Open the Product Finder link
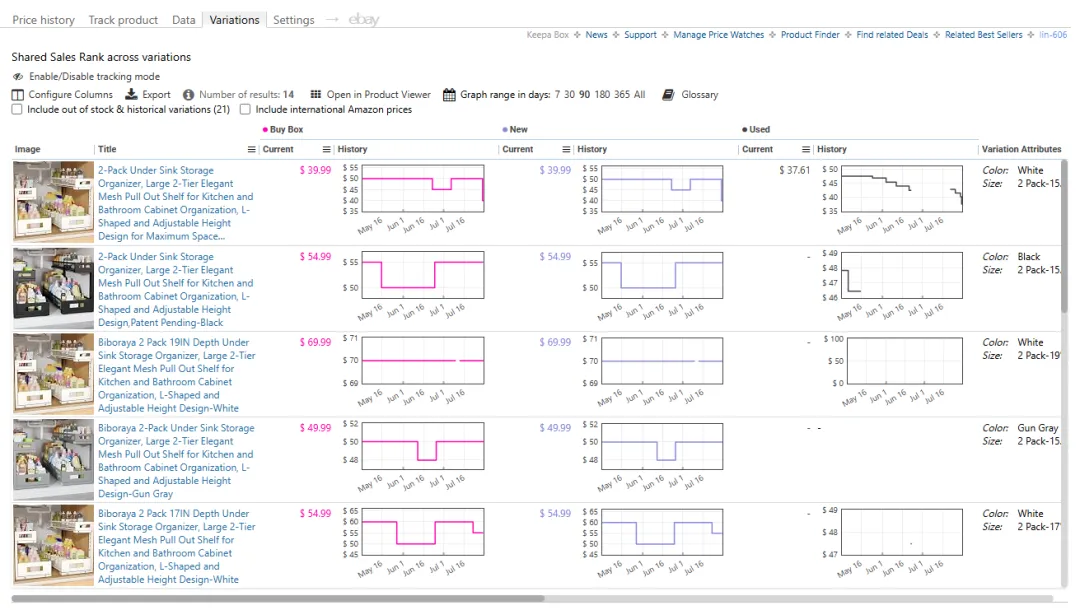1080x610 pixels. click(810, 35)
